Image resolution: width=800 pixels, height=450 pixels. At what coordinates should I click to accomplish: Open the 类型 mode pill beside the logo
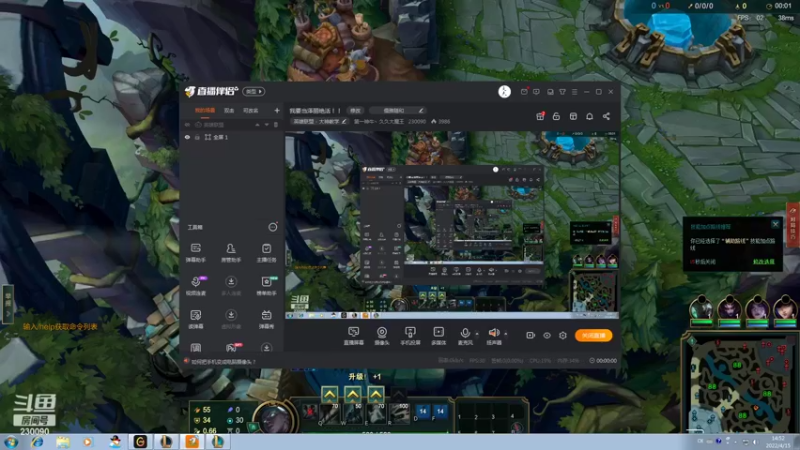(x=254, y=91)
